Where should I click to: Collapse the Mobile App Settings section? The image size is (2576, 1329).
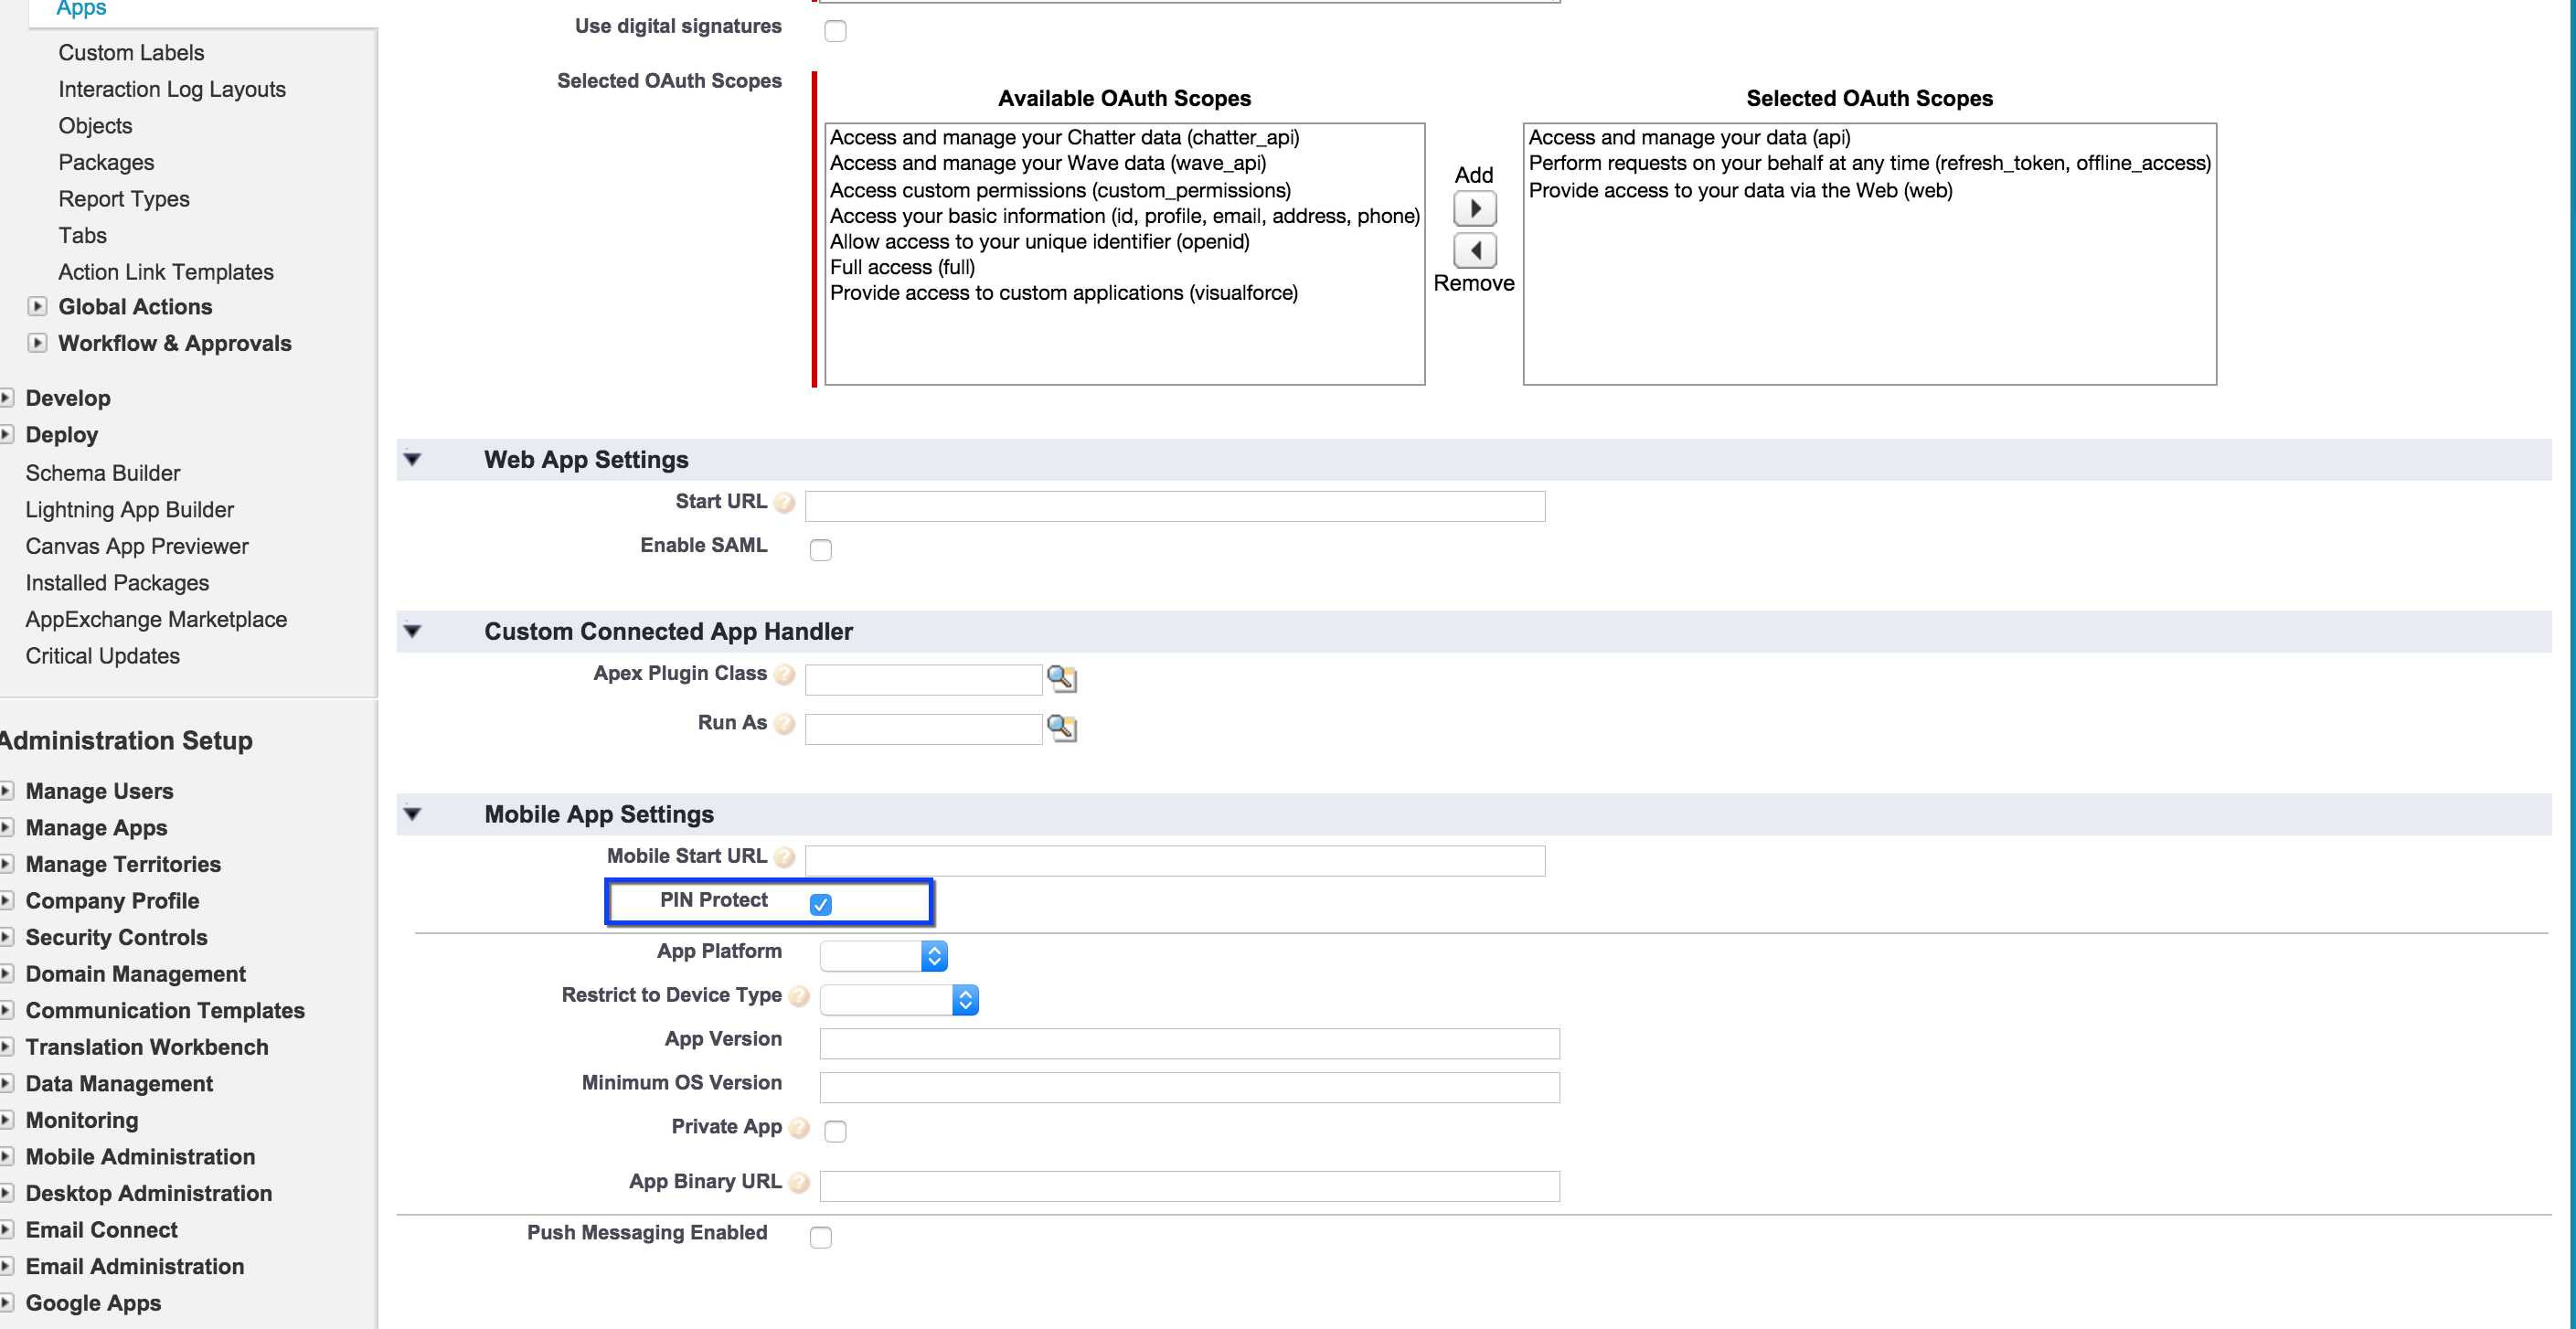click(x=412, y=815)
